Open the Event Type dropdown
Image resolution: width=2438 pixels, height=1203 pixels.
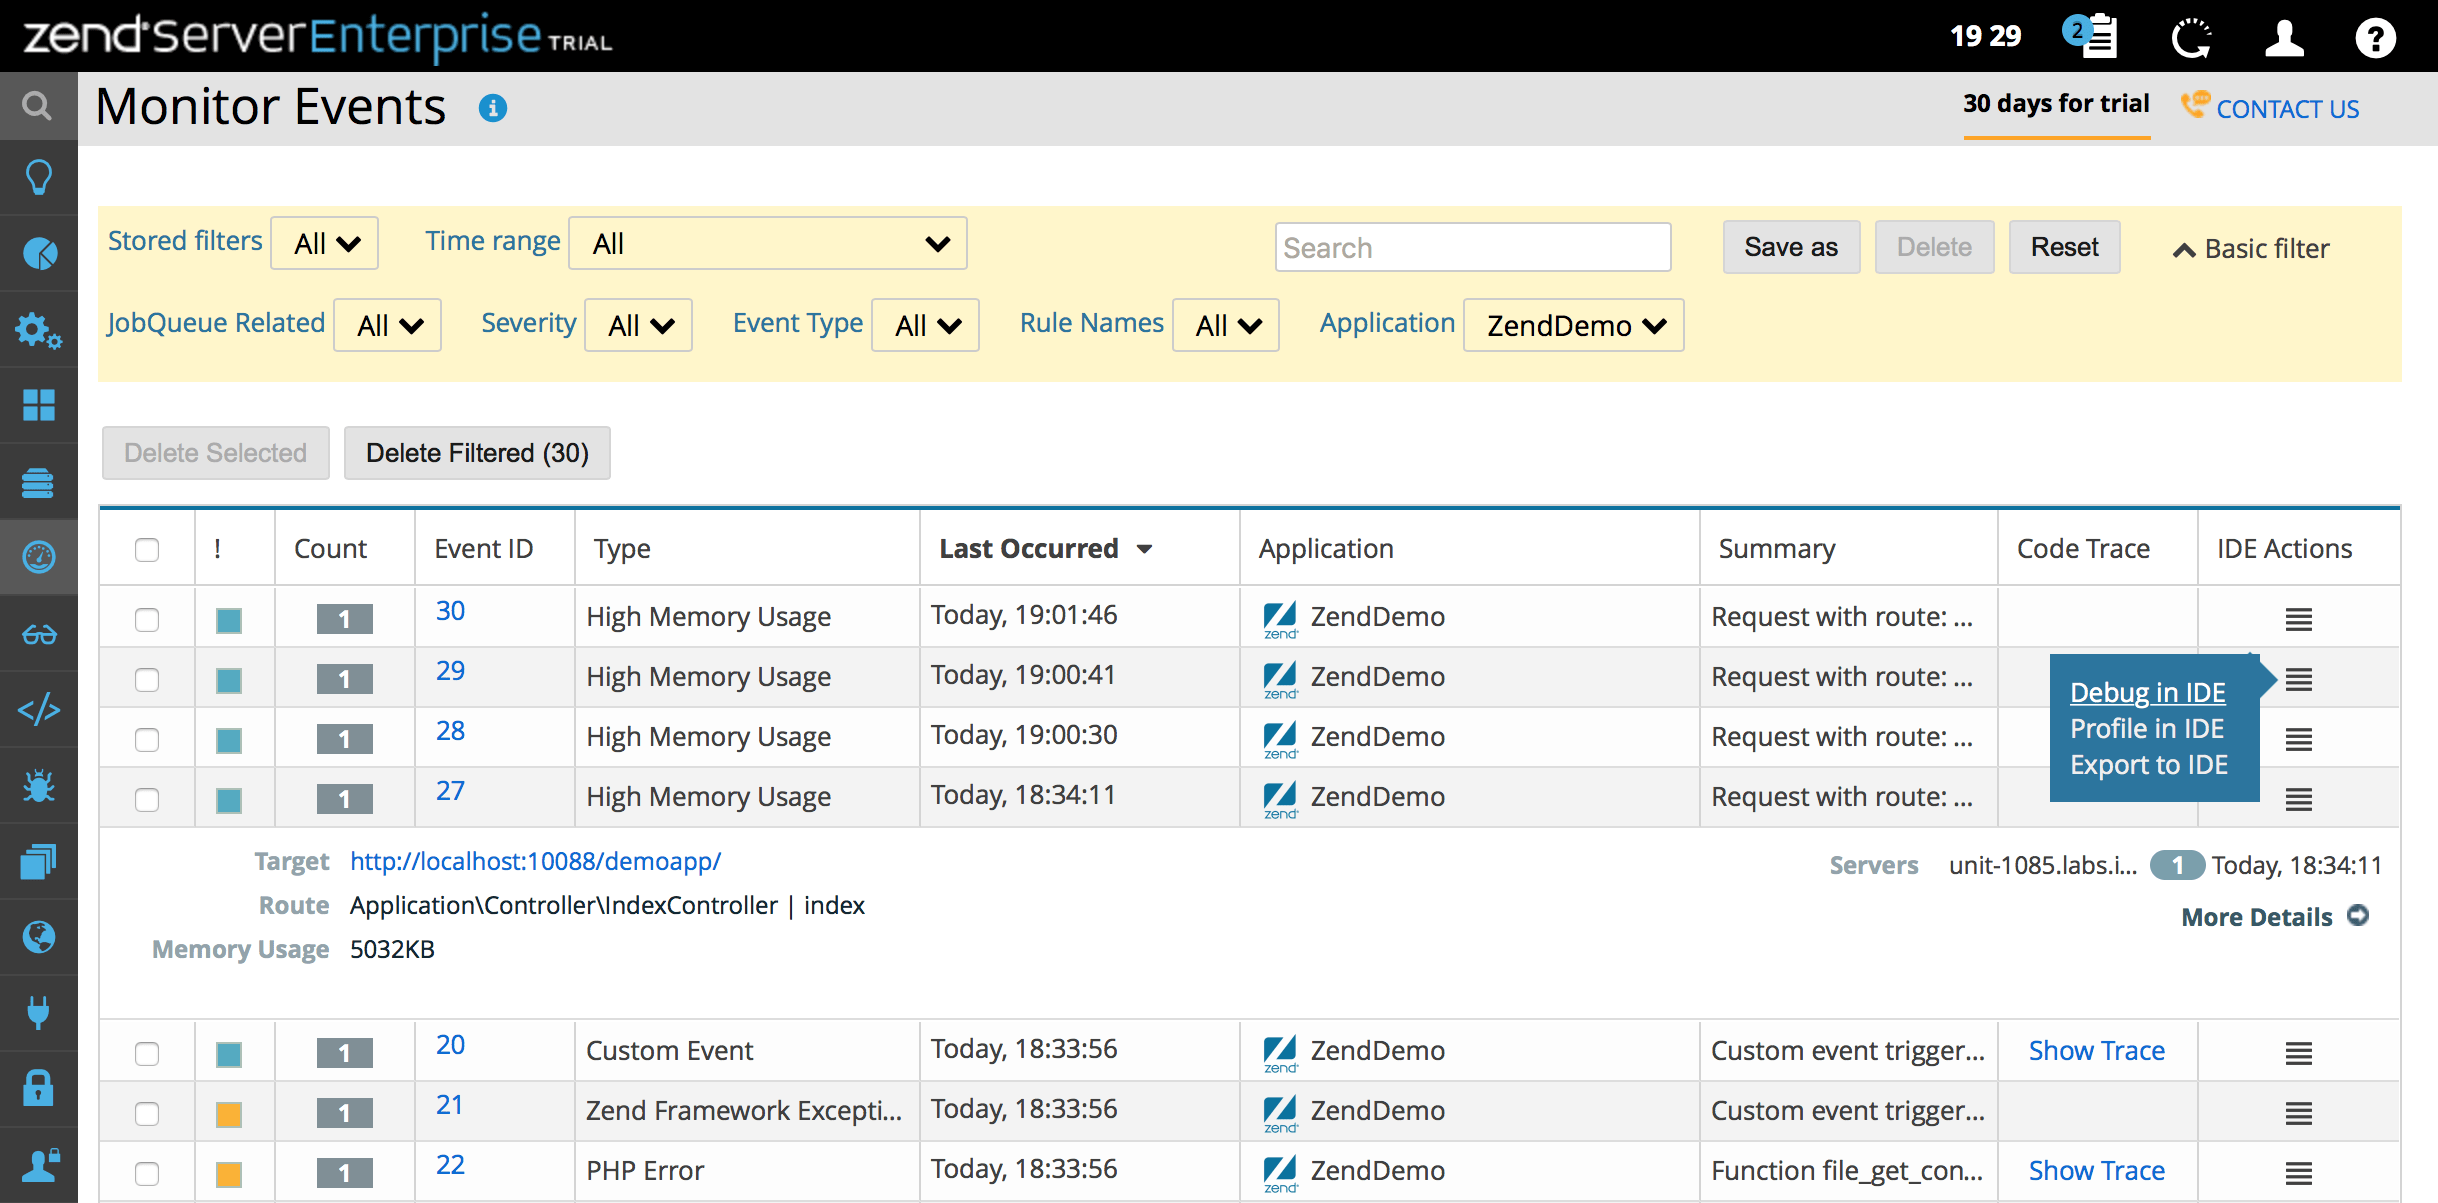point(926,325)
